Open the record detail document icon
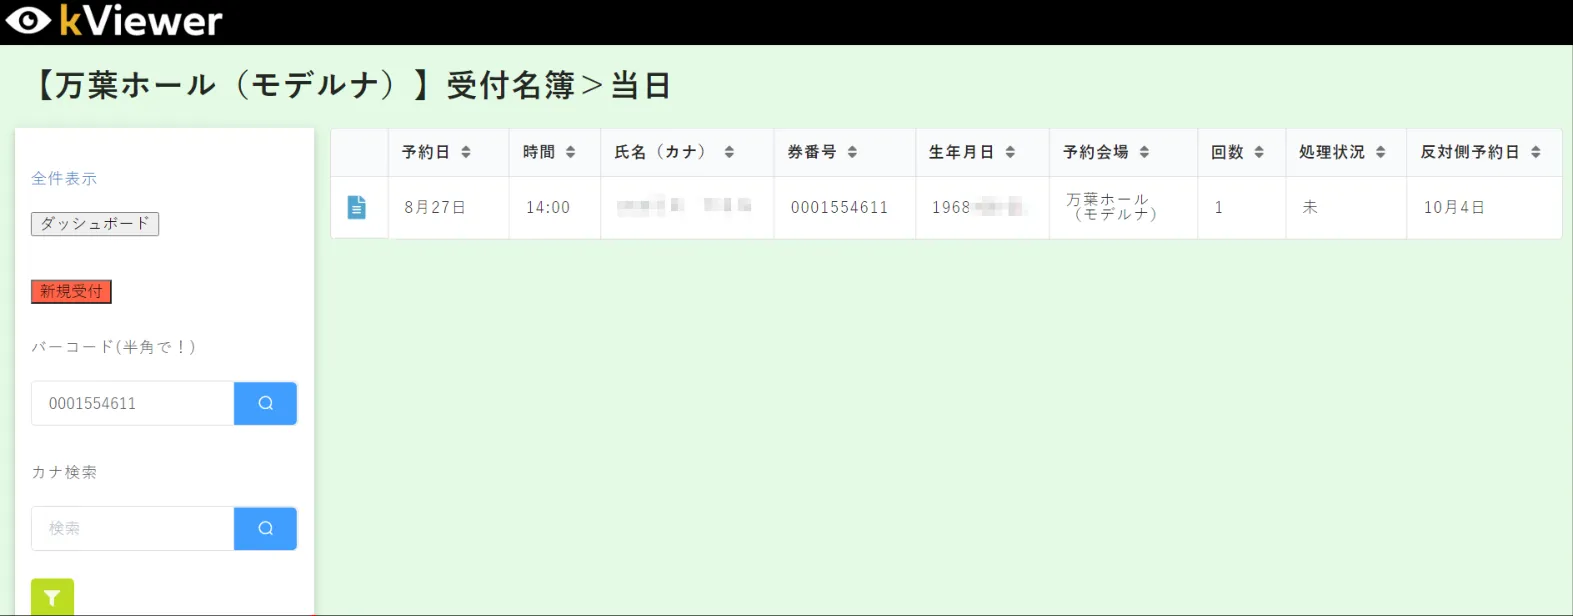Image resolution: width=1573 pixels, height=616 pixels. 357,207
